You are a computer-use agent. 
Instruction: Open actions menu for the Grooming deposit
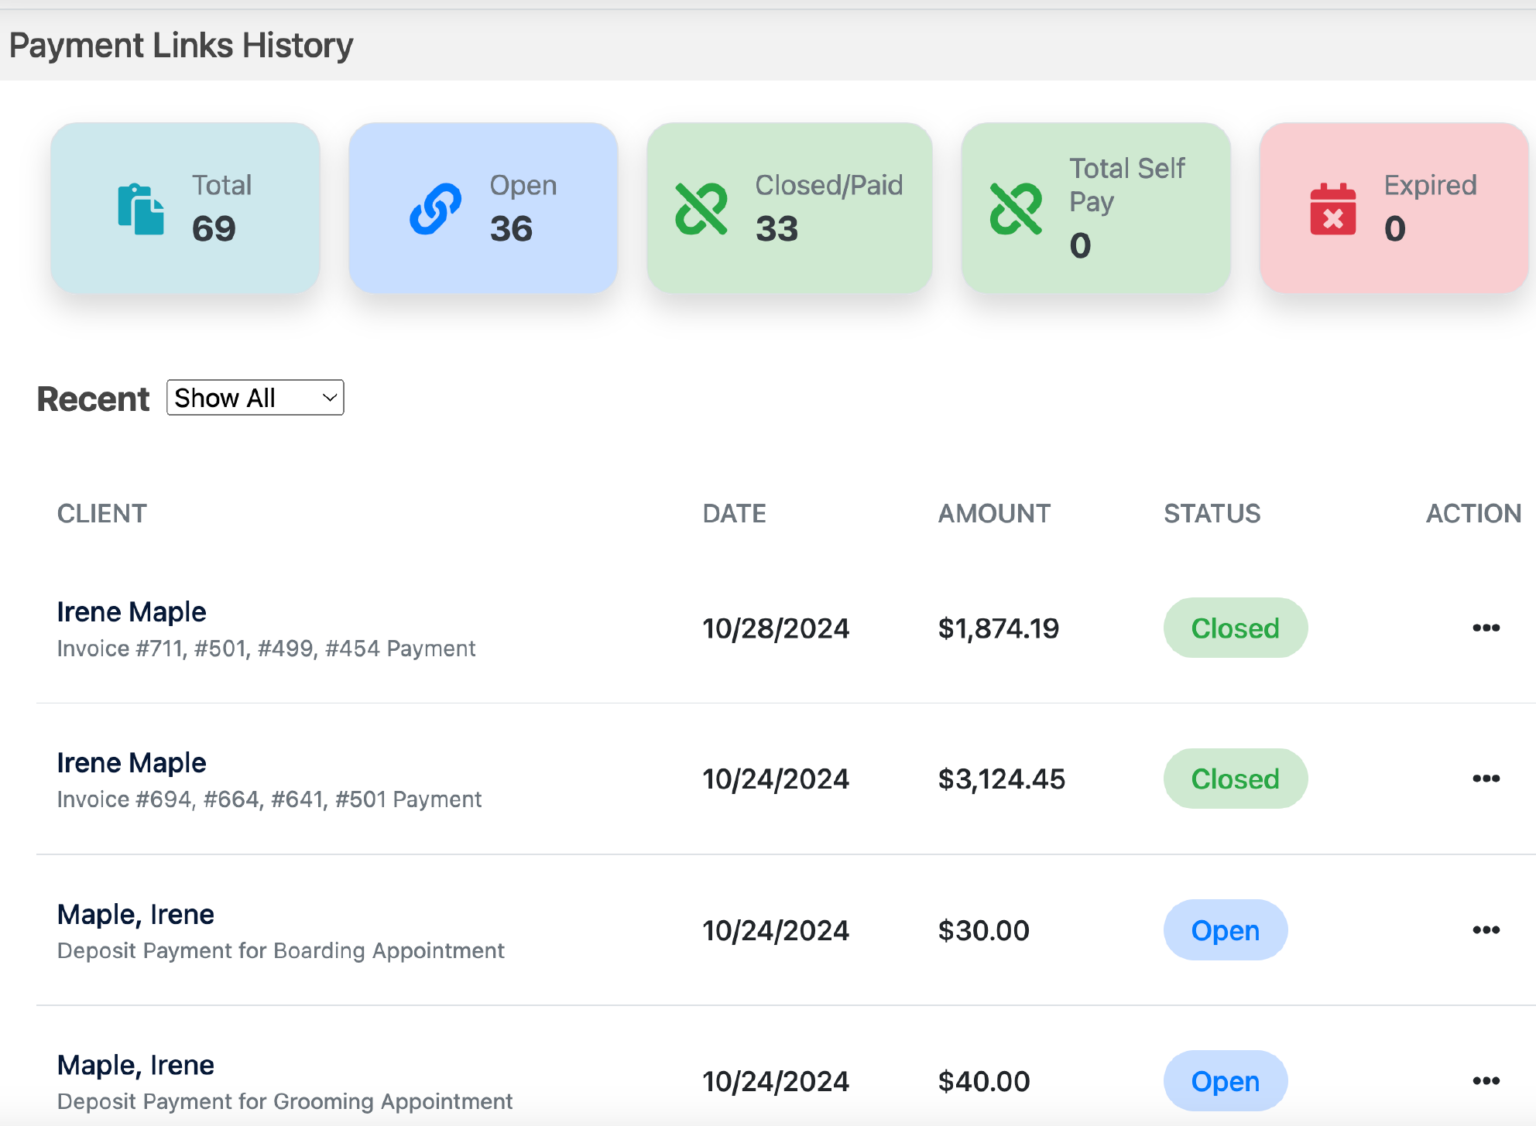coord(1487,1081)
